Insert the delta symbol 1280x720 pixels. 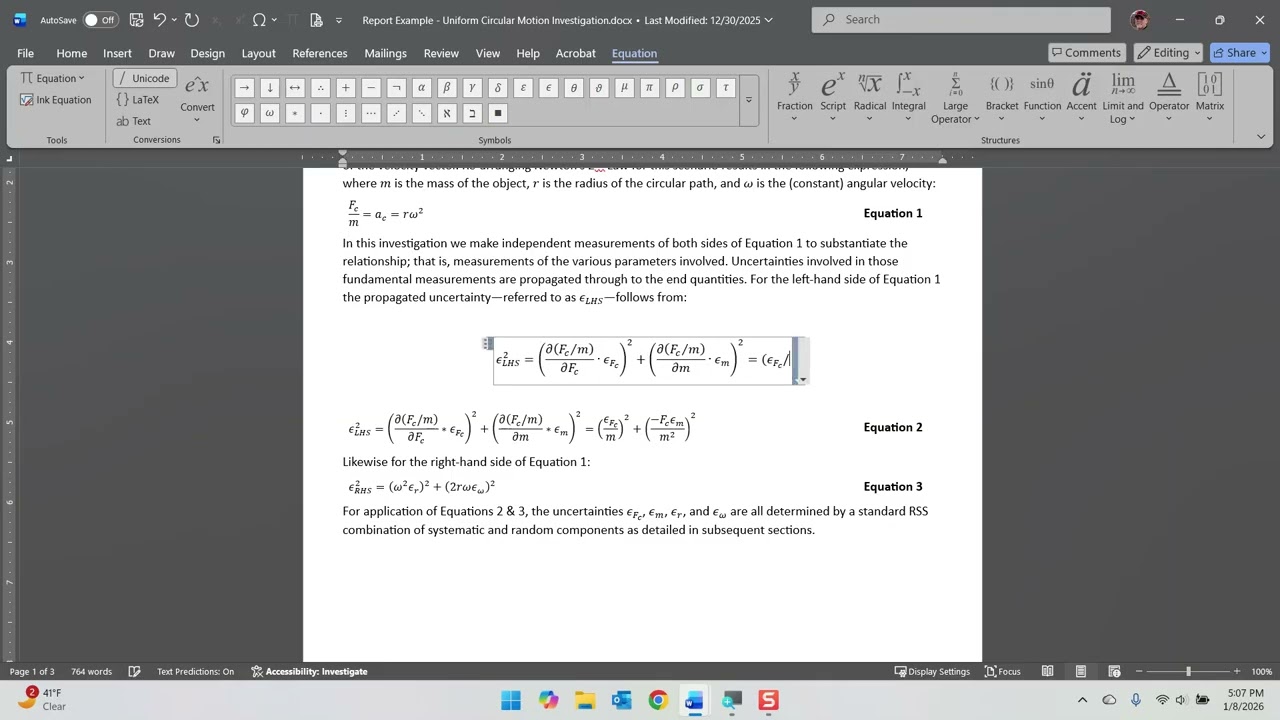point(497,88)
